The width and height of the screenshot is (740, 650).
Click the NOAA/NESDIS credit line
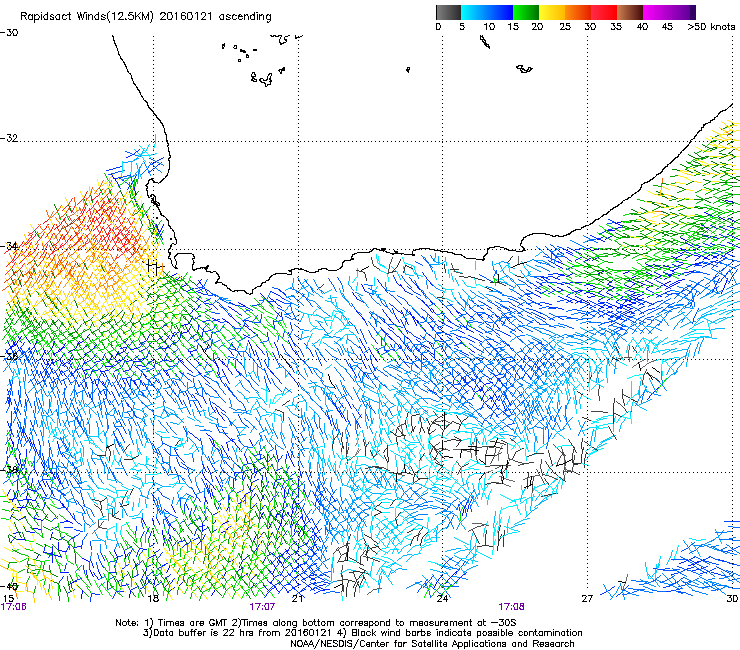pyautogui.click(x=432, y=644)
